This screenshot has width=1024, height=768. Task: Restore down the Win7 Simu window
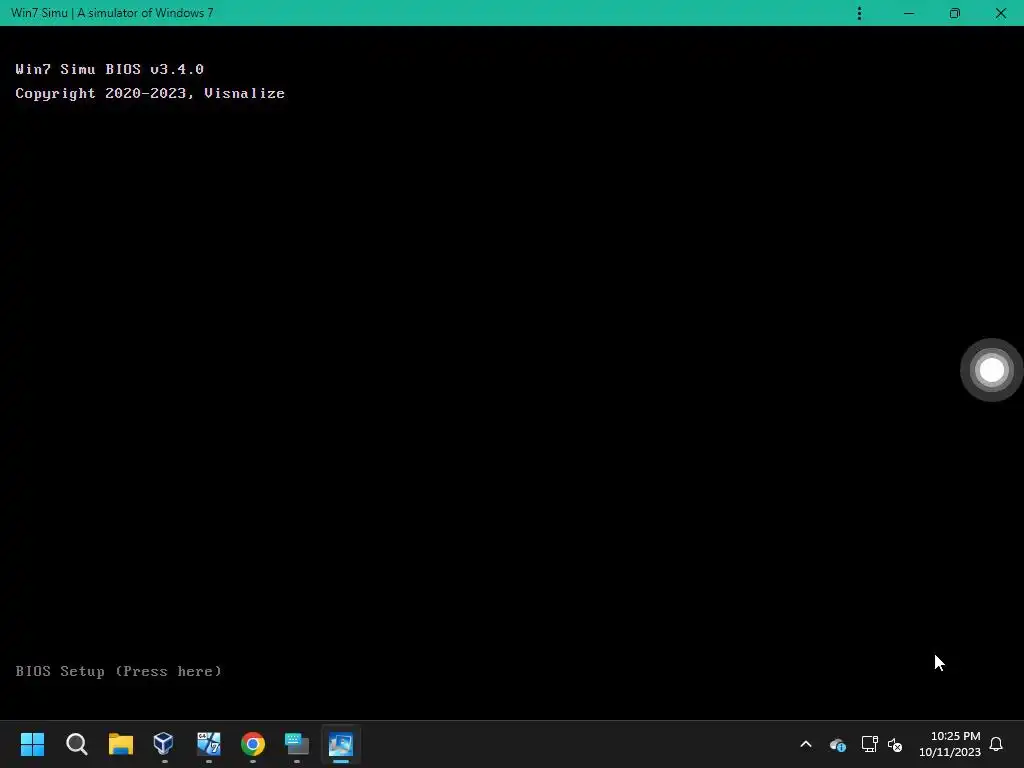click(955, 13)
